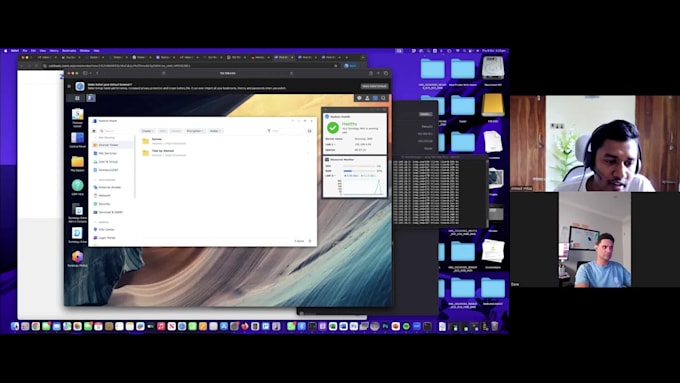Select Macintosh HD drive on Mac desktop
680x383 pixels.
[493, 70]
